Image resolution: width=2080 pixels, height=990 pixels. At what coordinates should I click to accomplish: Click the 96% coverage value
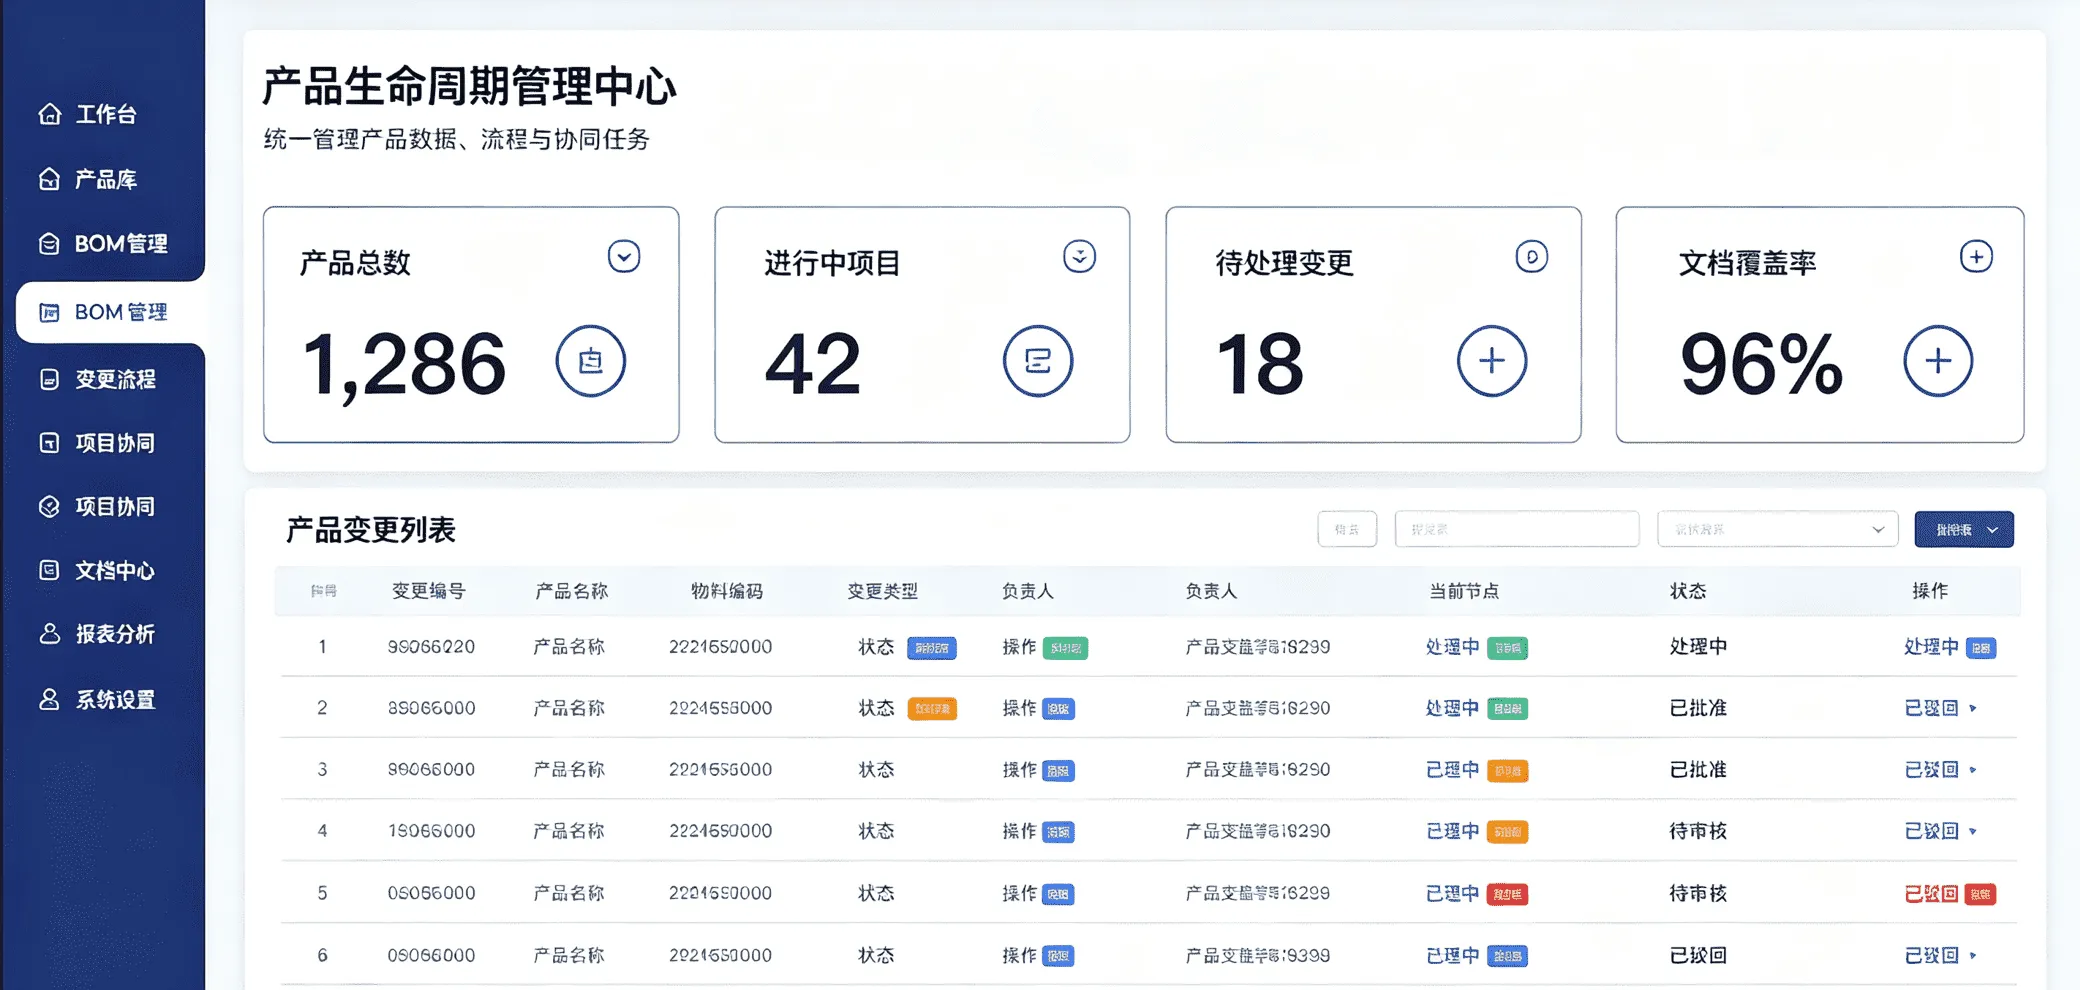[1761, 365]
